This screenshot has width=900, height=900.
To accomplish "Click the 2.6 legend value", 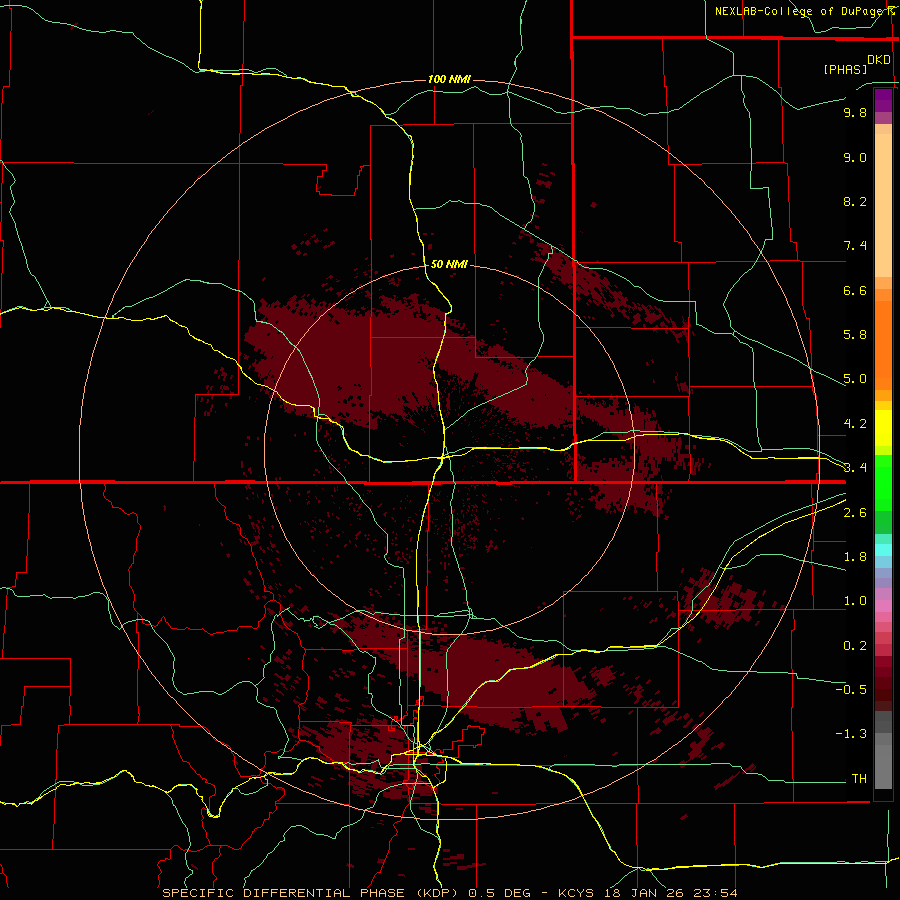I will tap(855, 513).
